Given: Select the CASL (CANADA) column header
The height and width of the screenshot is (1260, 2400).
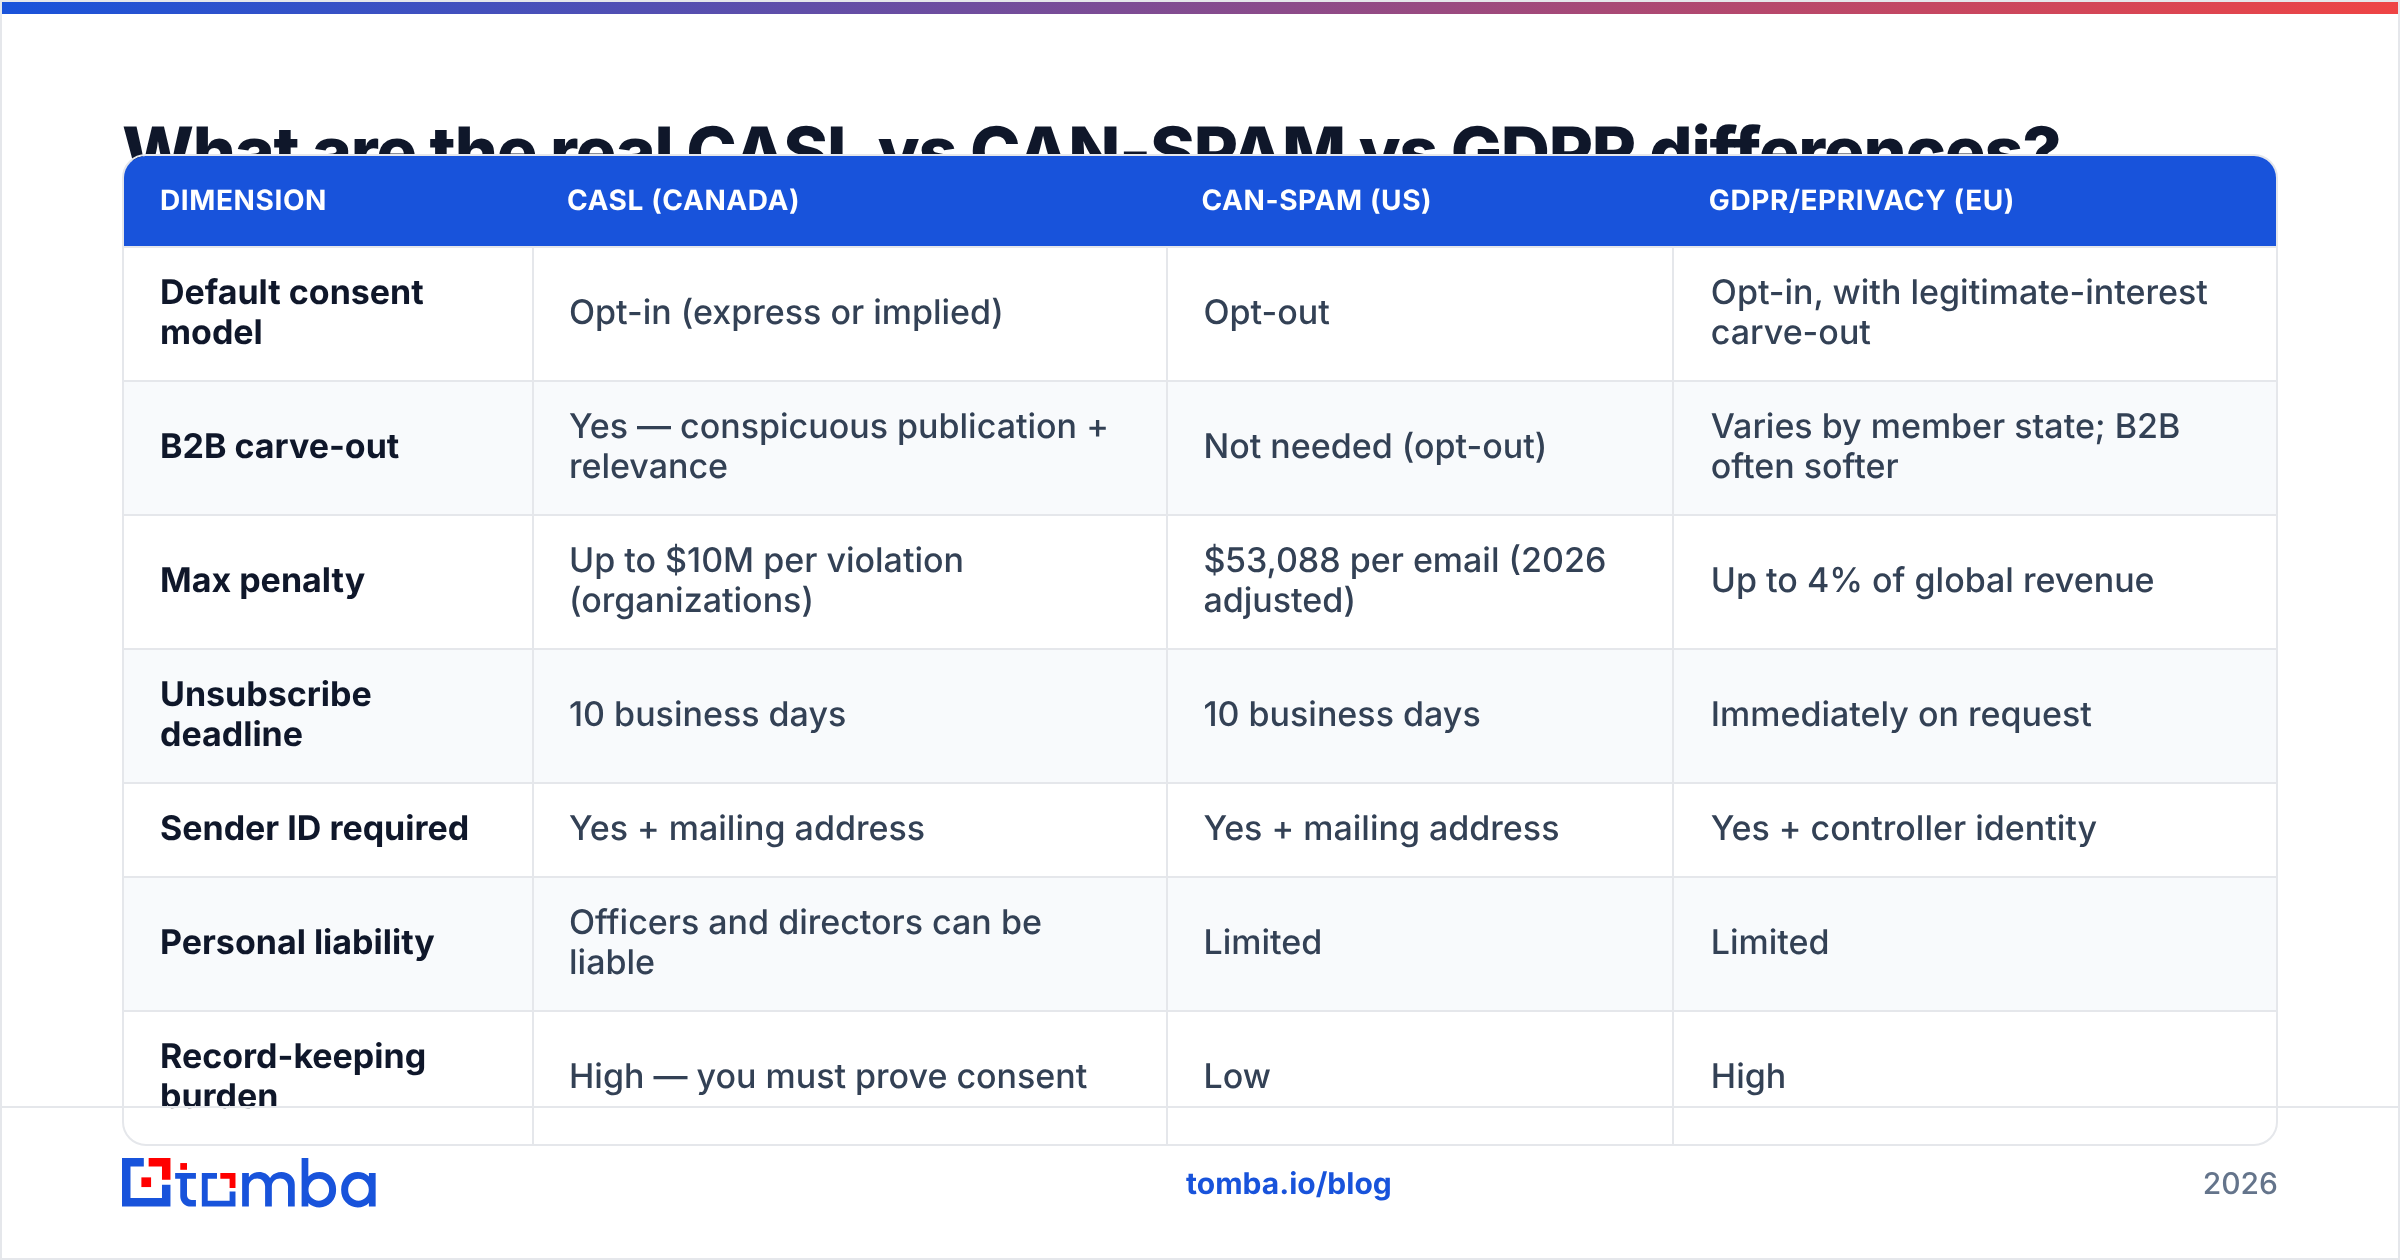Looking at the screenshot, I should [683, 200].
